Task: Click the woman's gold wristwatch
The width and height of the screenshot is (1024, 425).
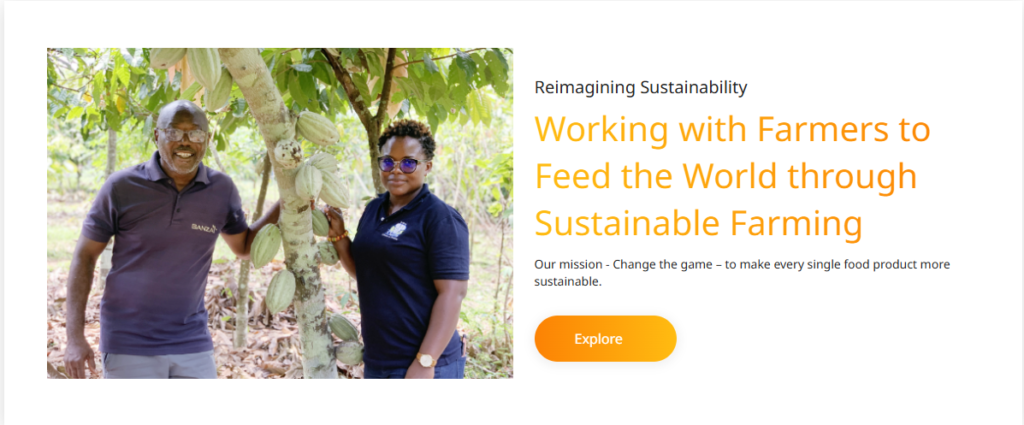Action: tap(427, 360)
